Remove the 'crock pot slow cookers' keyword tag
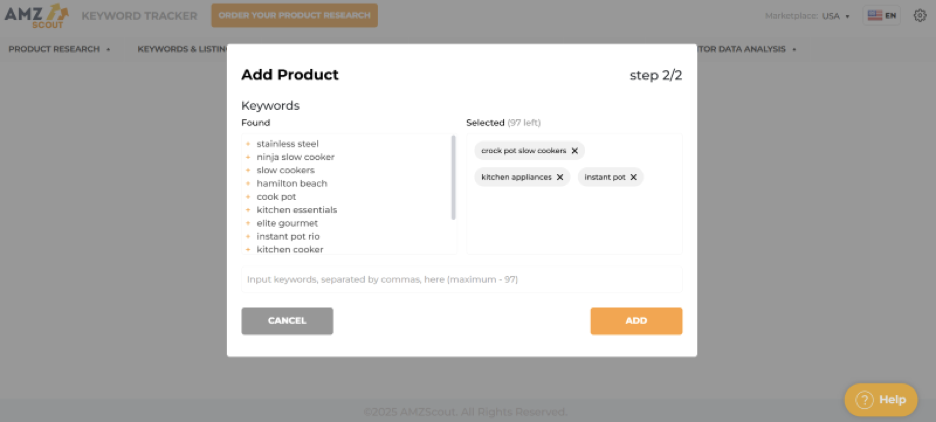The height and width of the screenshot is (422, 936). 575,151
